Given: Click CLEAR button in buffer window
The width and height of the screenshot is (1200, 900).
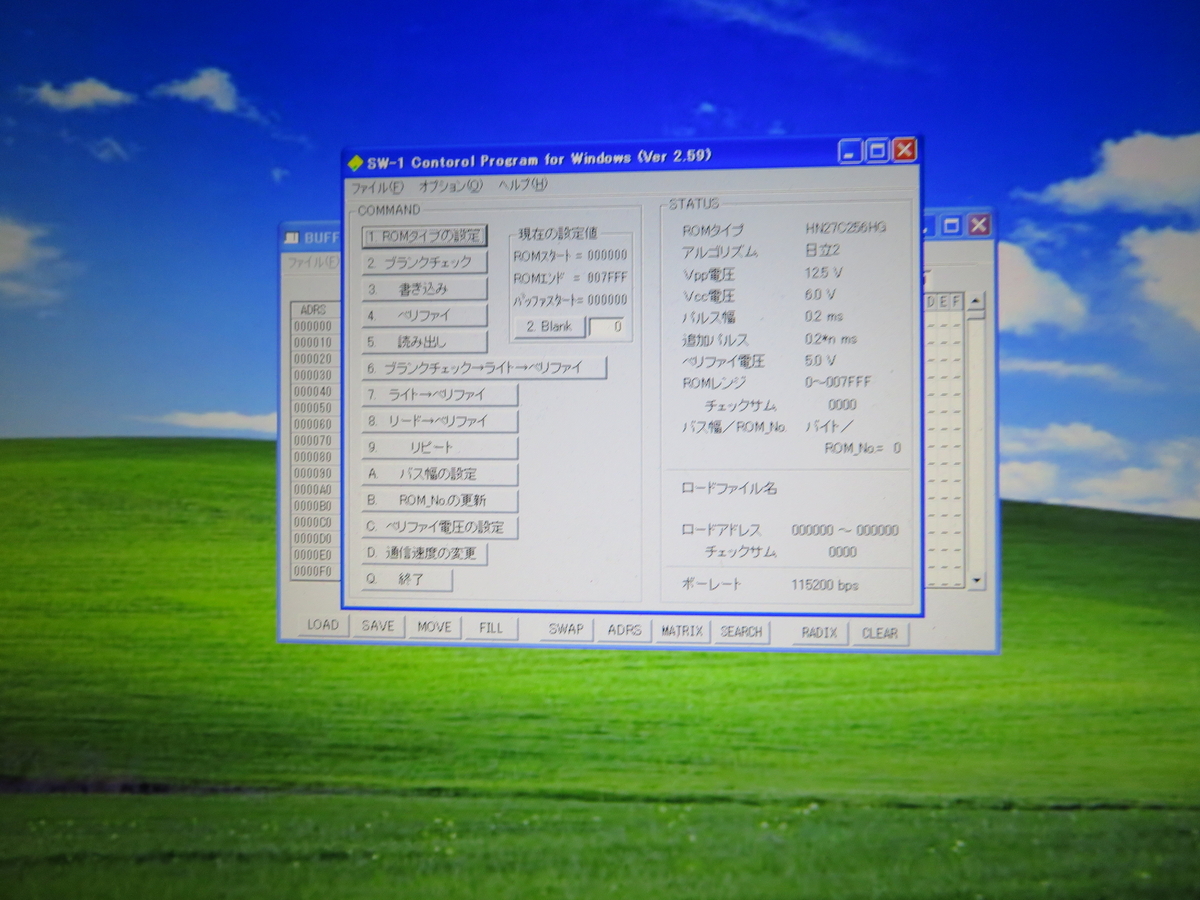Looking at the screenshot, I should click(x=880, y=633).
